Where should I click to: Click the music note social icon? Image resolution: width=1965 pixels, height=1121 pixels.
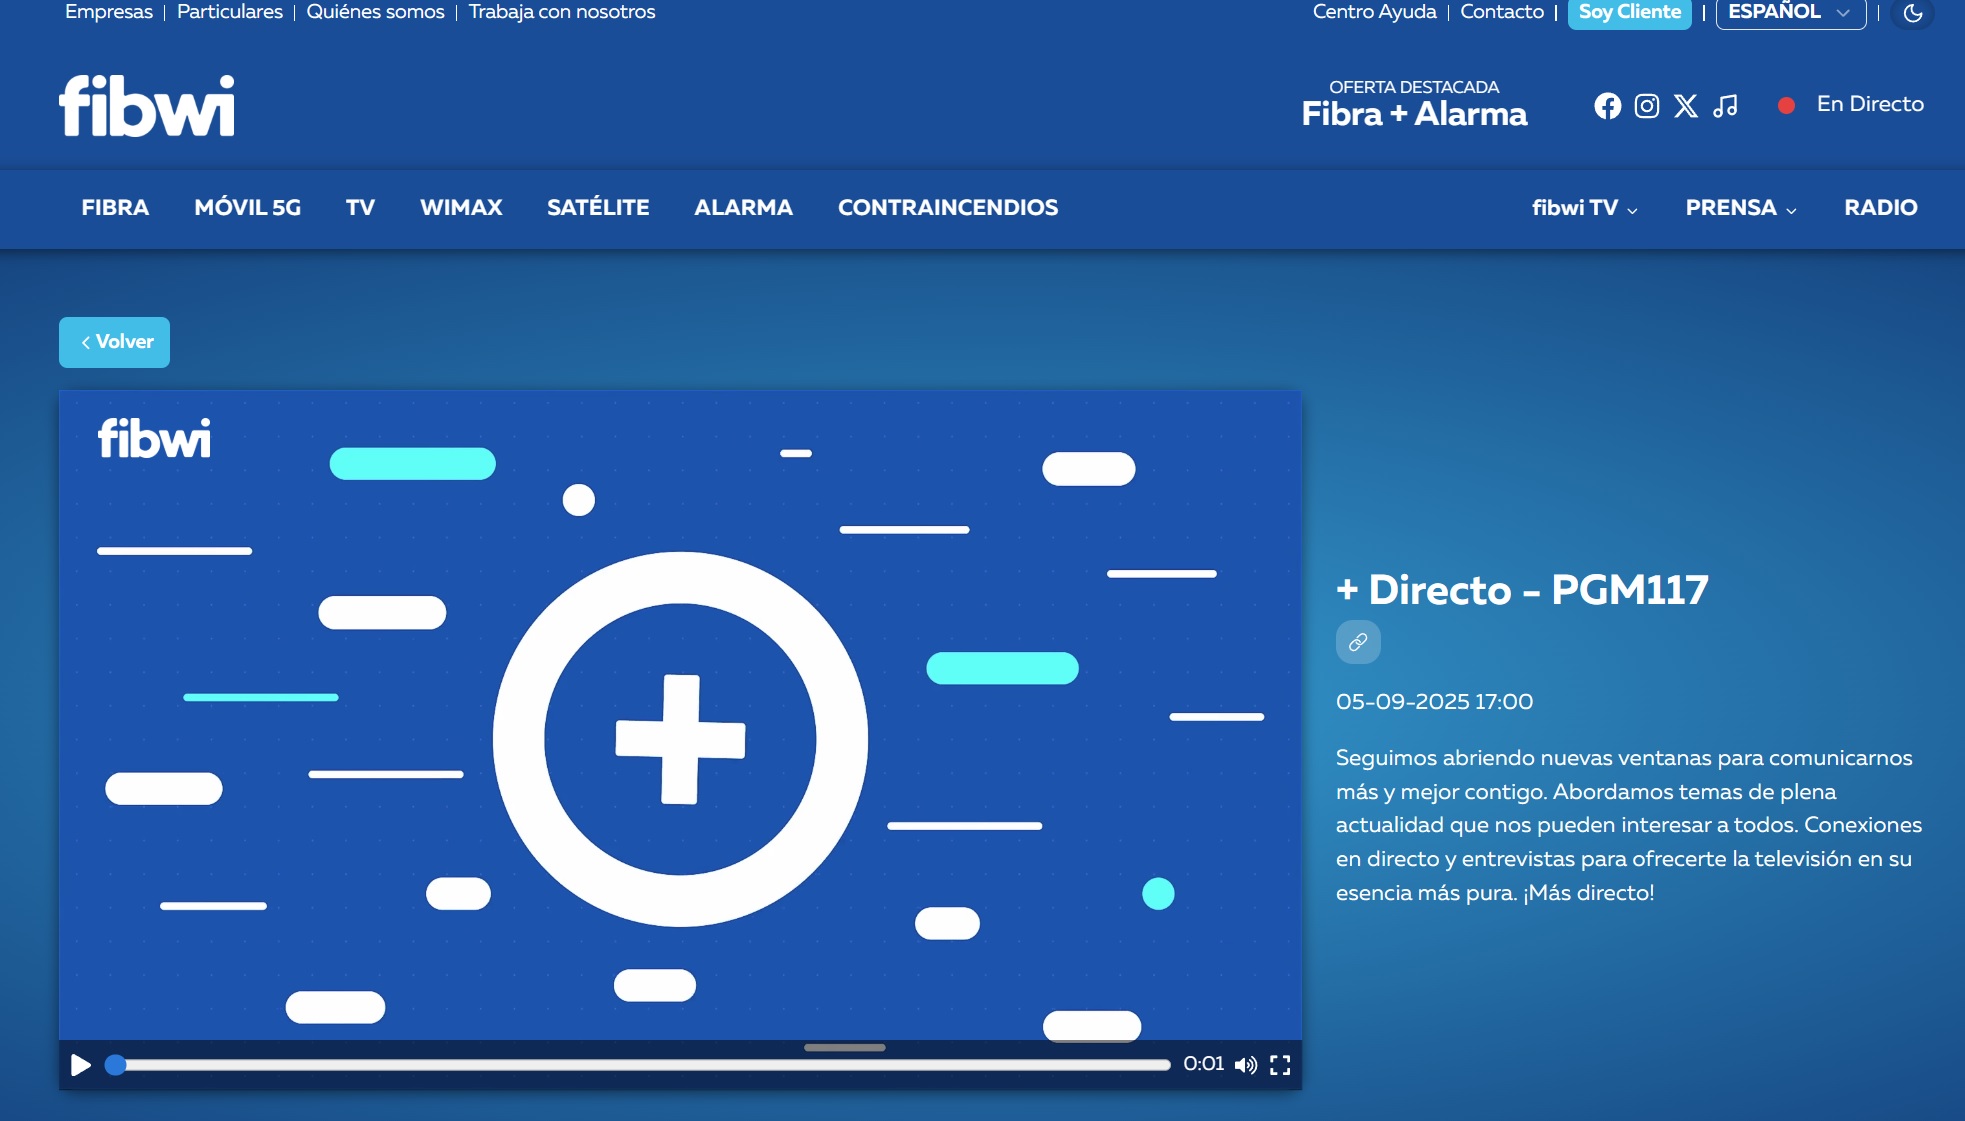(x=1725, y=105)
